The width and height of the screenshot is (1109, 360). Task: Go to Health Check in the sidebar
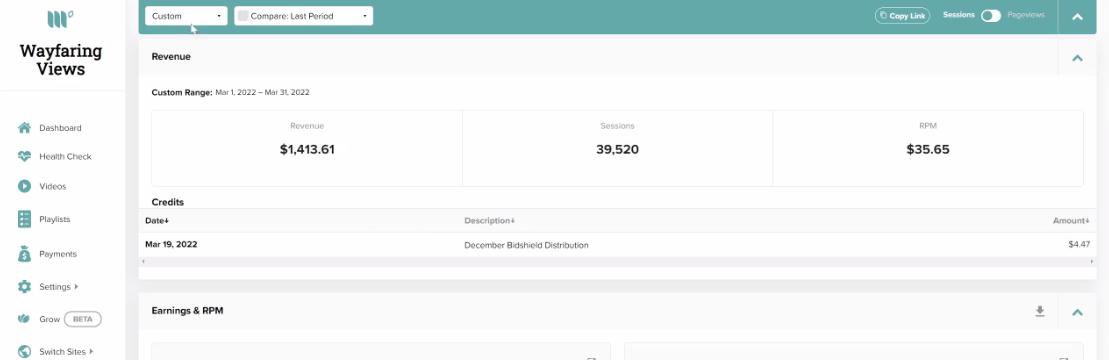pos(65,156)
